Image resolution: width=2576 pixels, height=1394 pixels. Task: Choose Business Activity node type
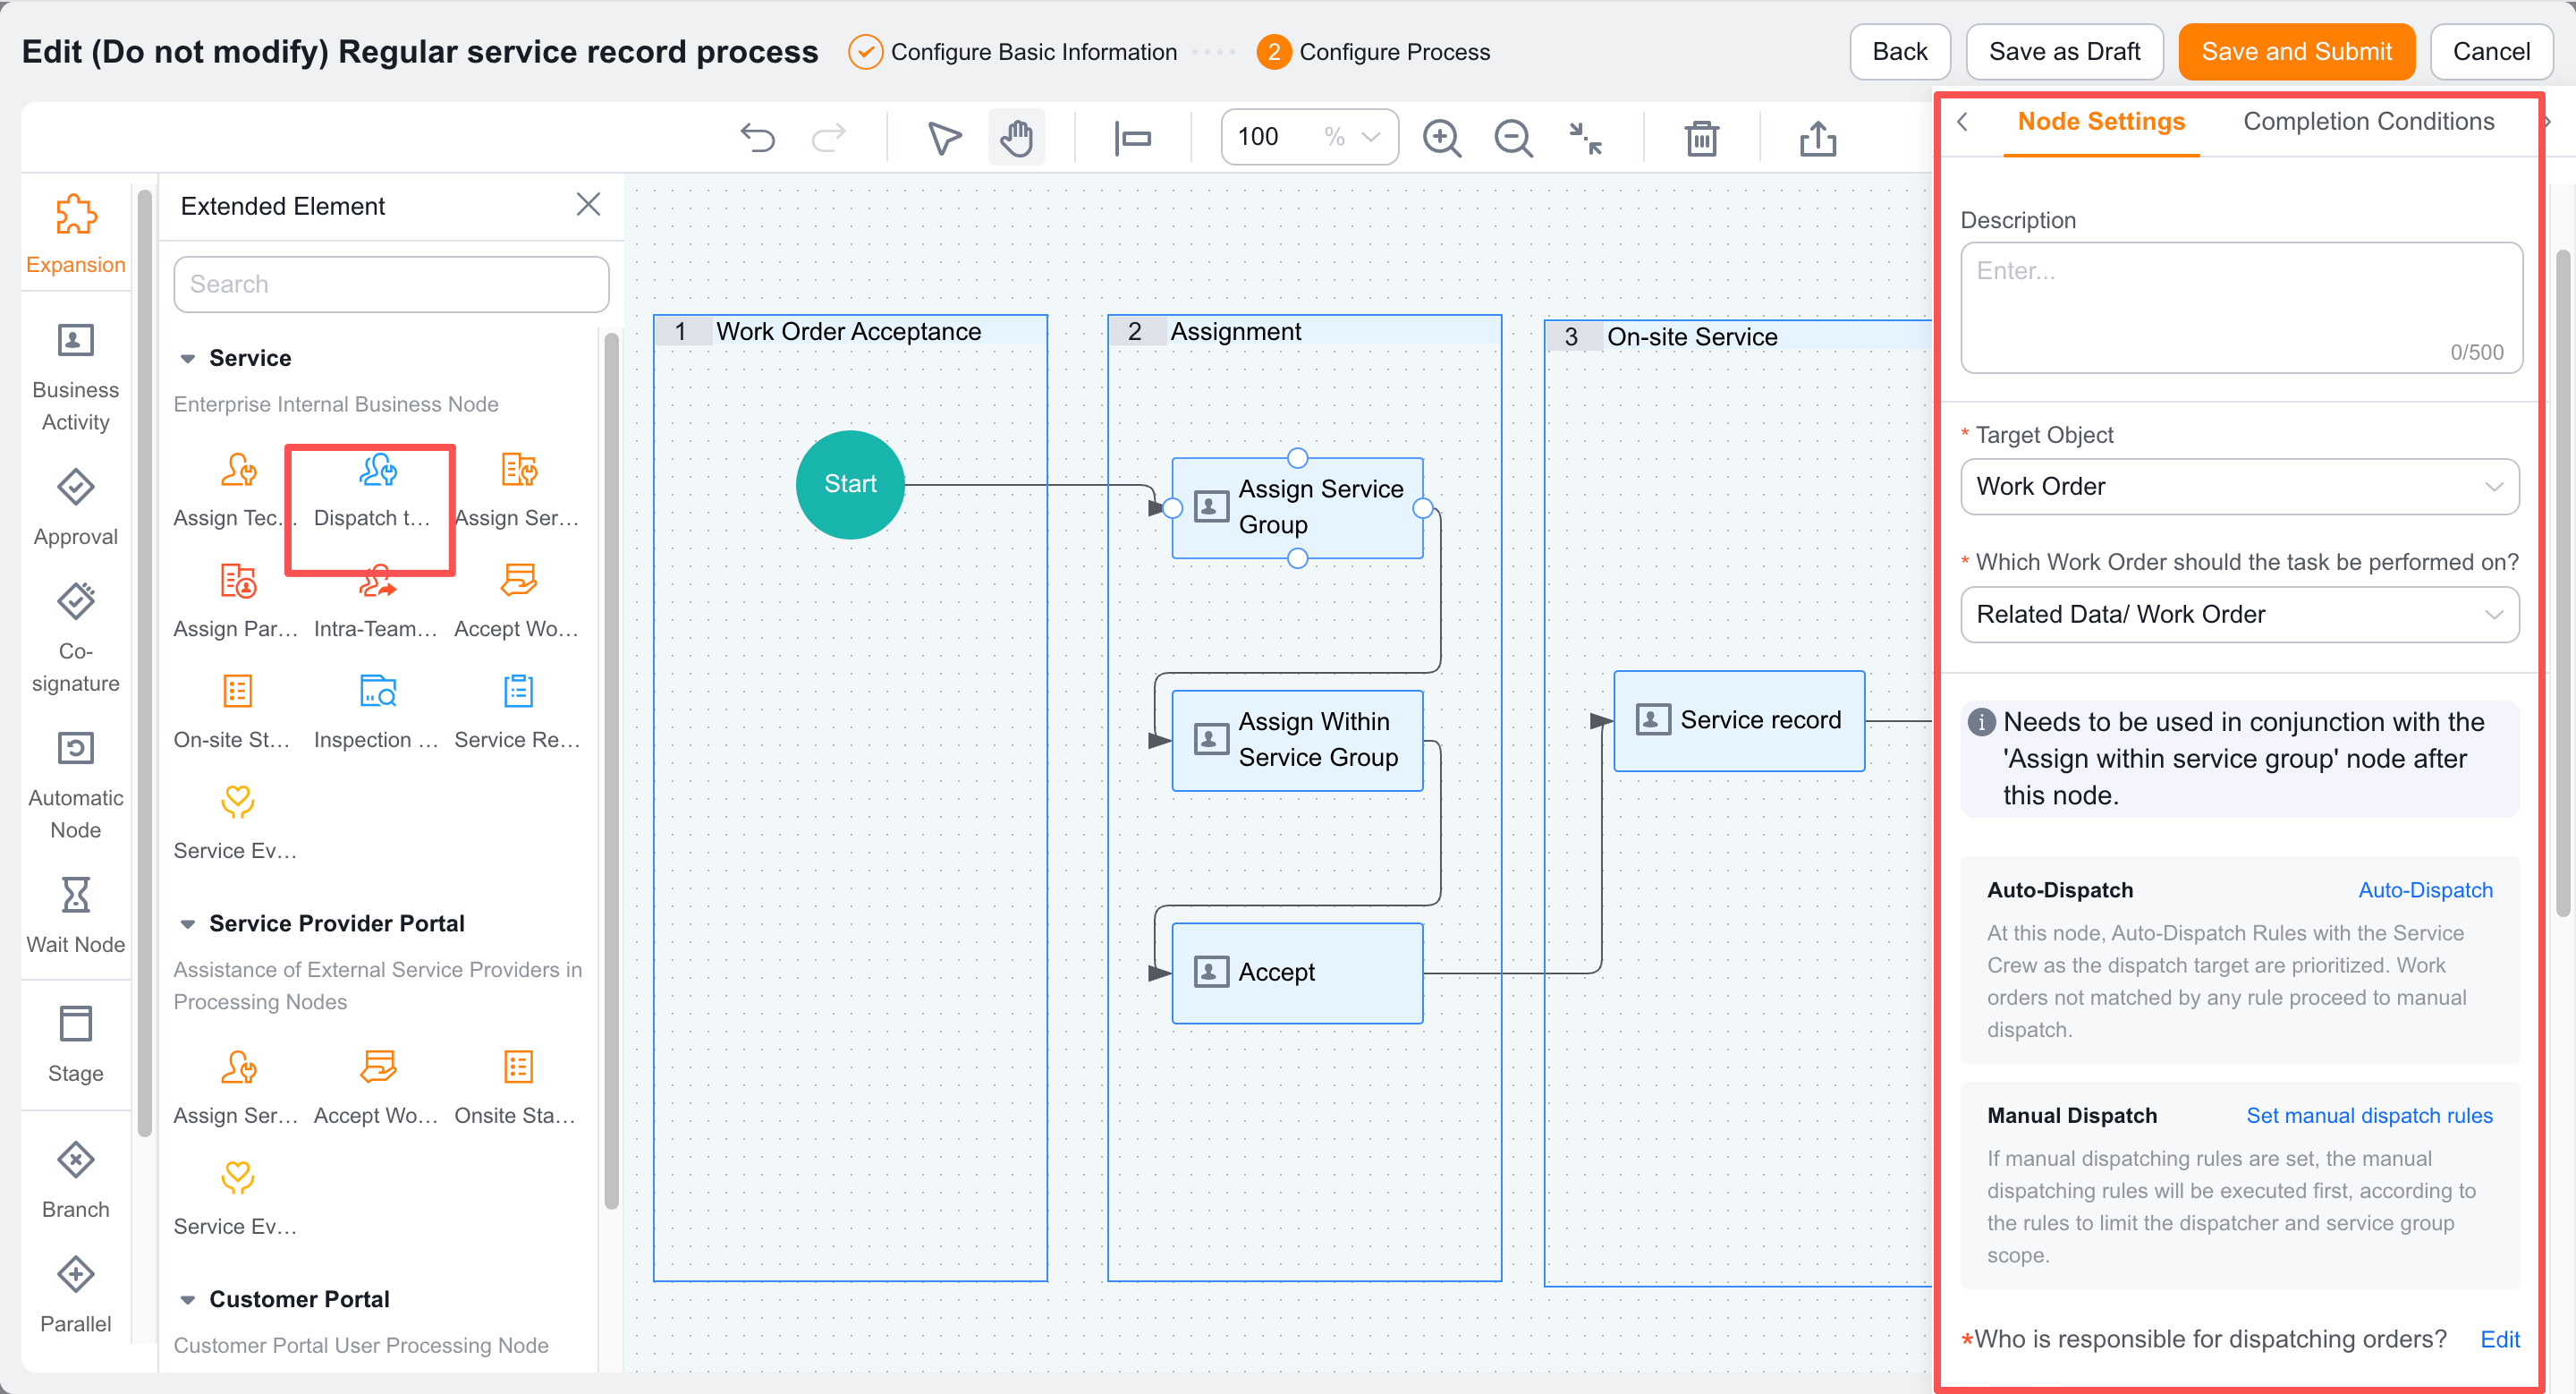[x=75, y=378]
